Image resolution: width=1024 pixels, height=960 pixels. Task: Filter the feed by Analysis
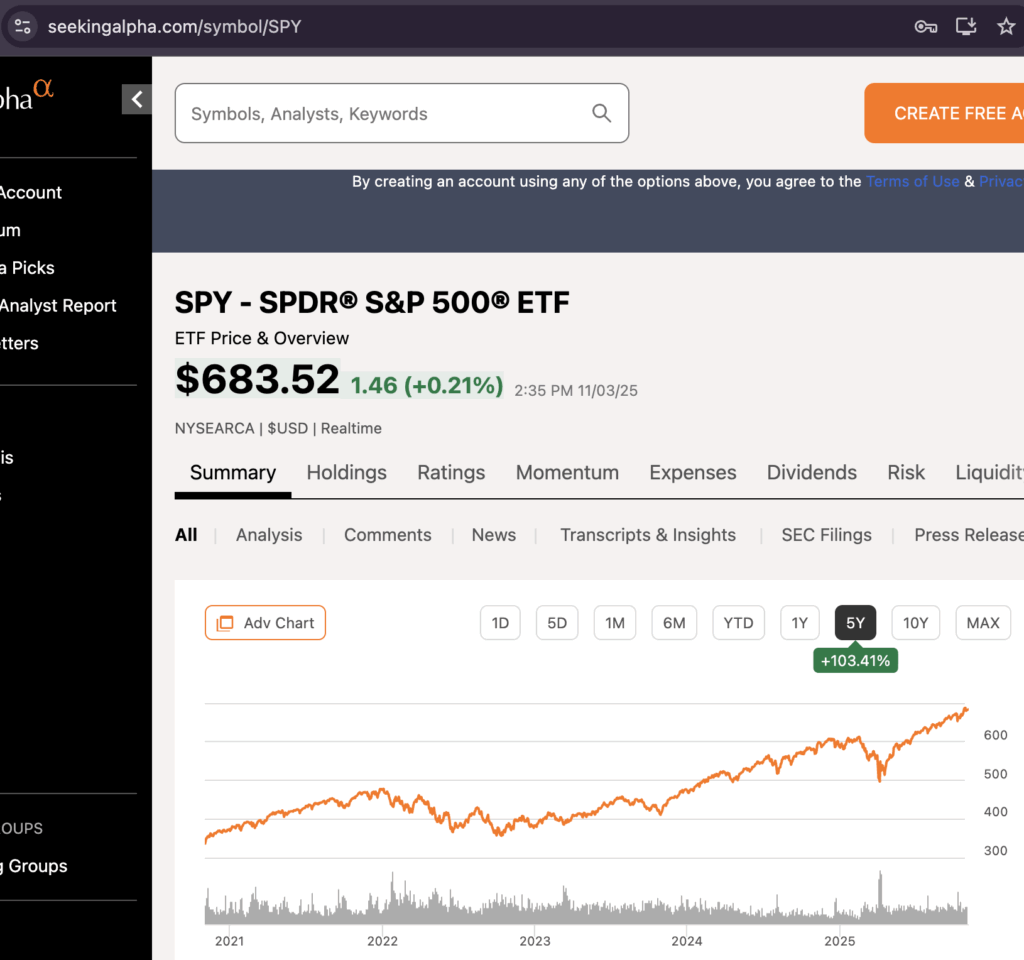[268, 535]
